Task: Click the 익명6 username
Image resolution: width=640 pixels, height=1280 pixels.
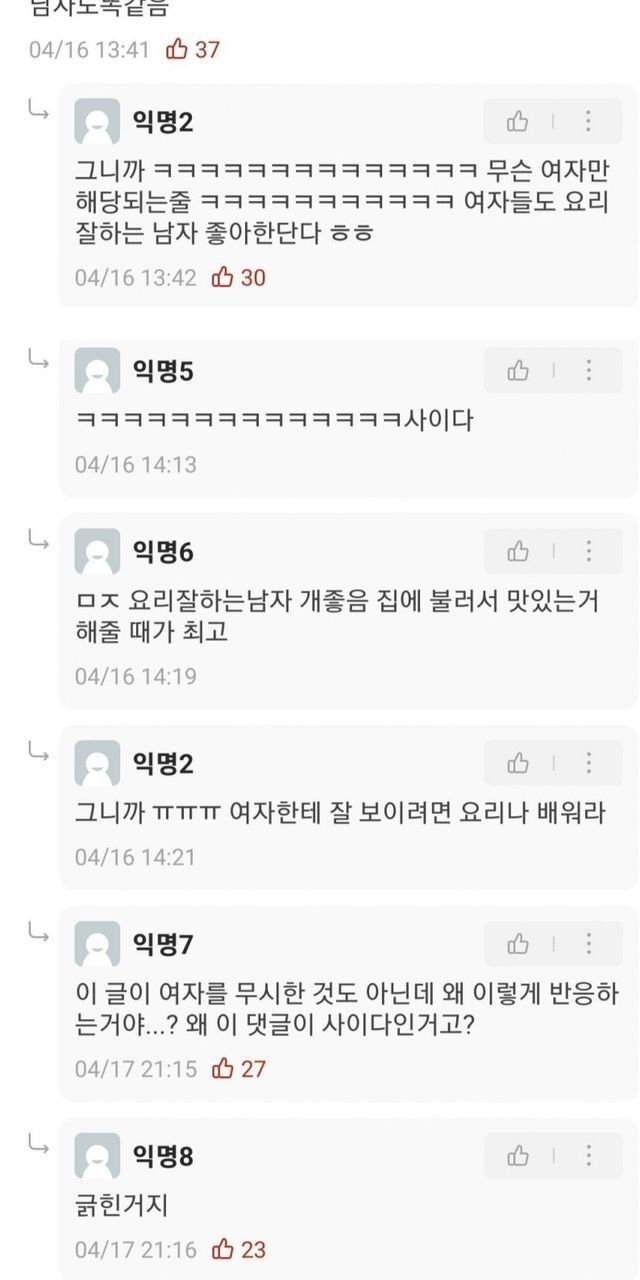Action: [x=163, y=551]
